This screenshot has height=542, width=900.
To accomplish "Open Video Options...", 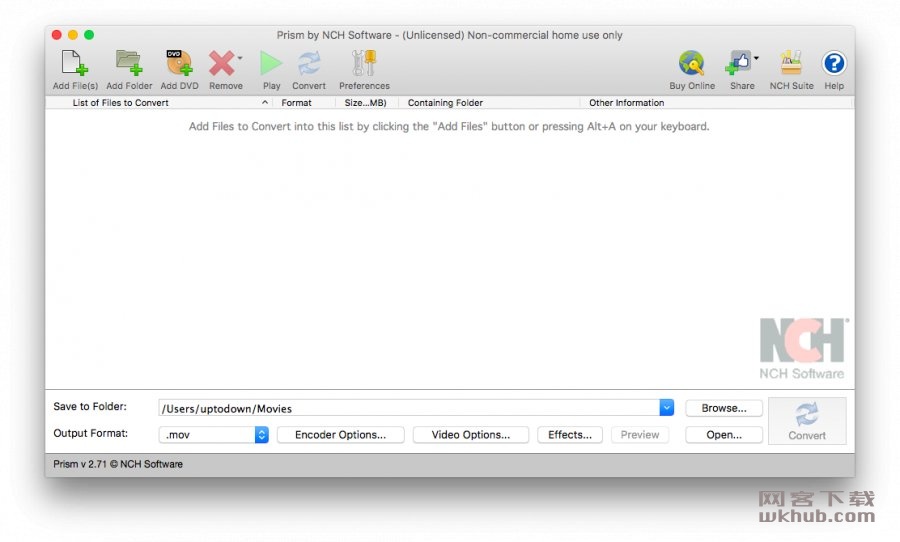I will click(471, 435).
